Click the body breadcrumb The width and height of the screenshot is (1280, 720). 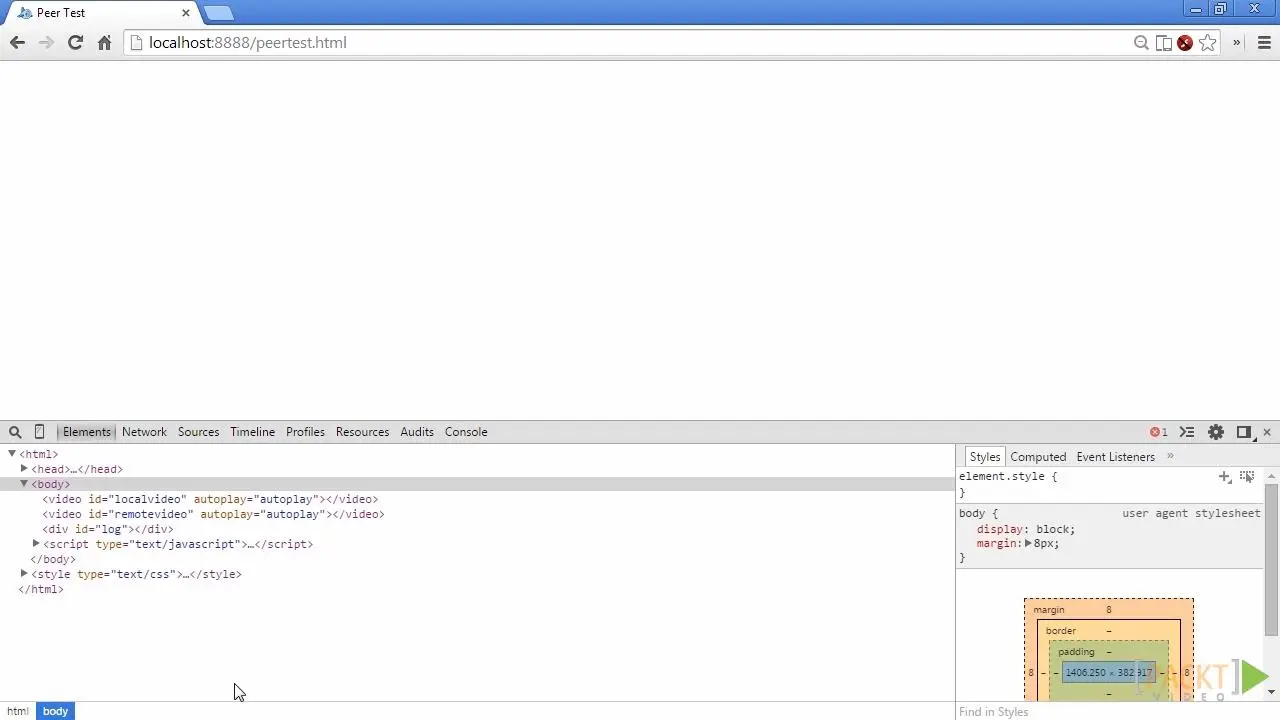click(x=55, y=711)
